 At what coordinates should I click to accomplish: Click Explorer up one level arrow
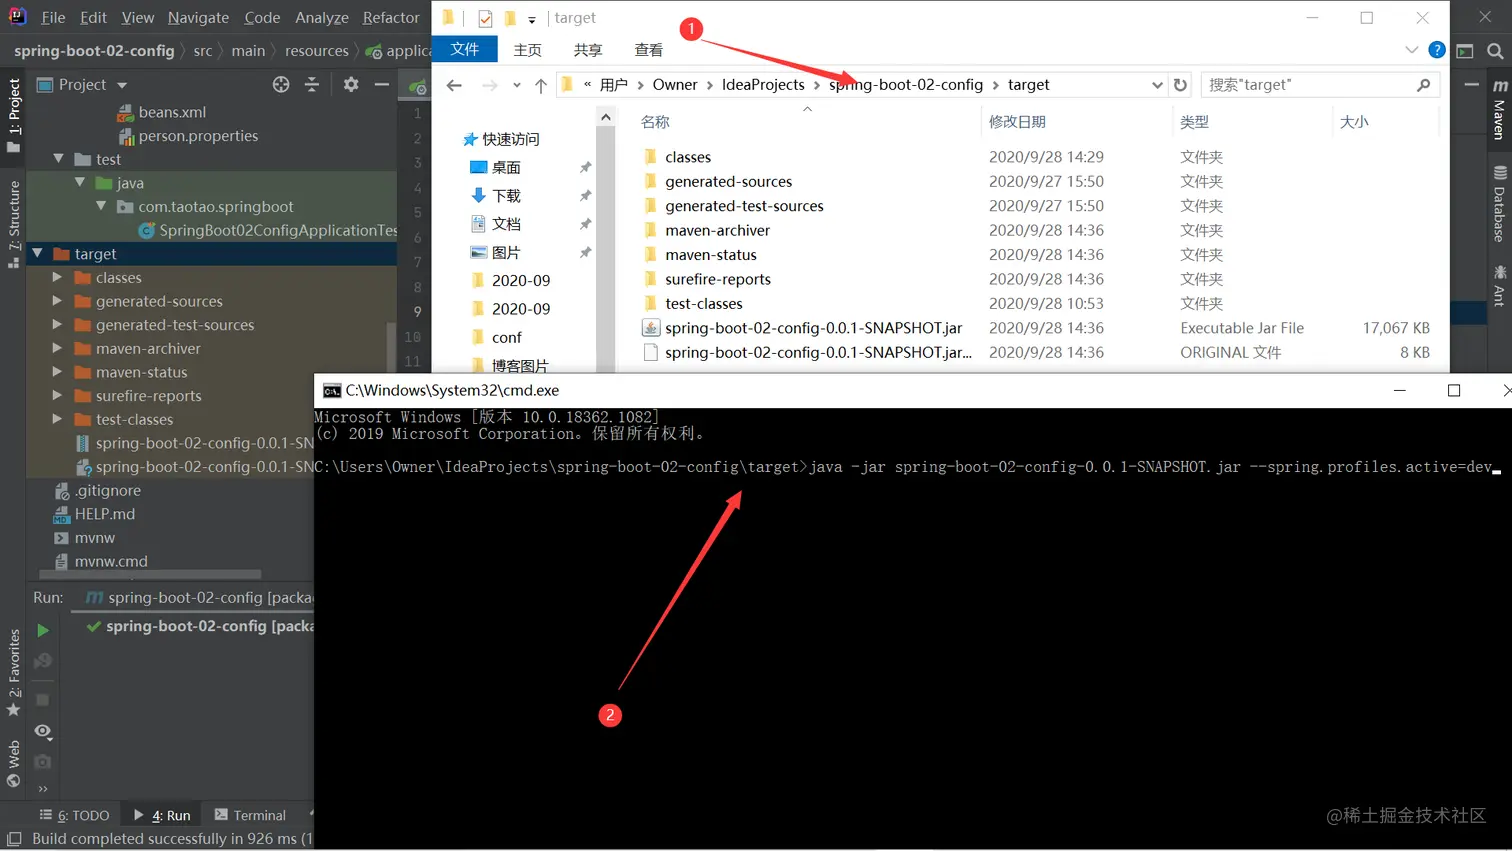tap(541, 85)
